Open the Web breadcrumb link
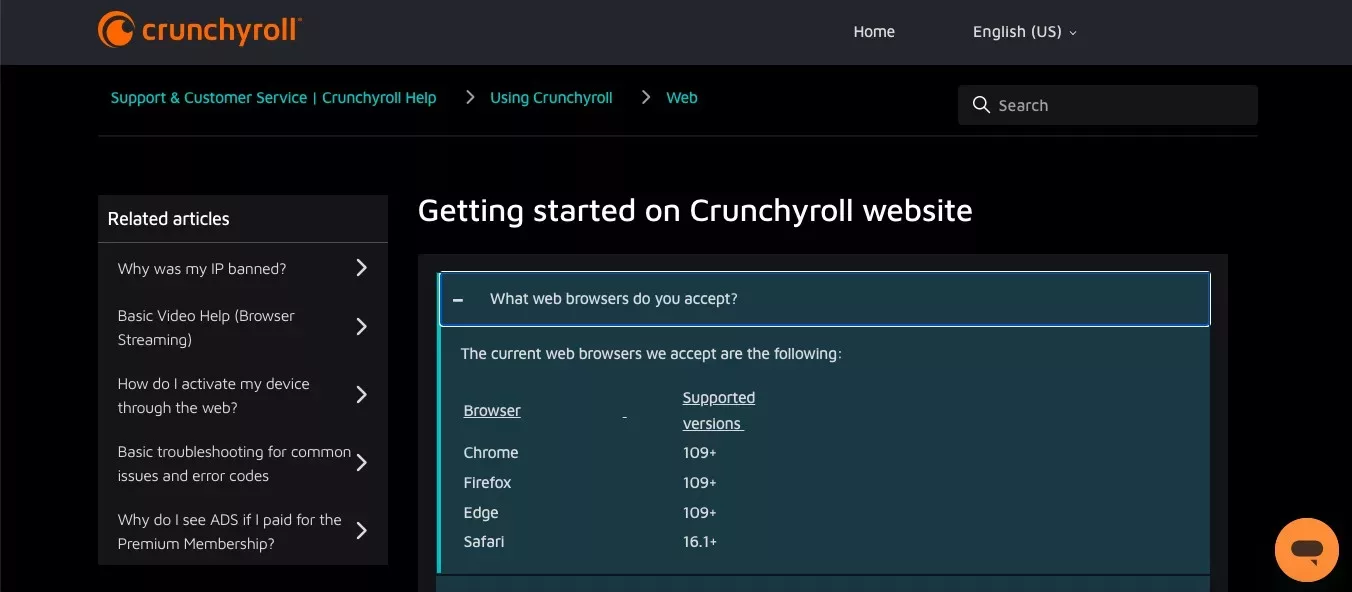This screenshot has height=592, width=1352. (x=682, y=98)
